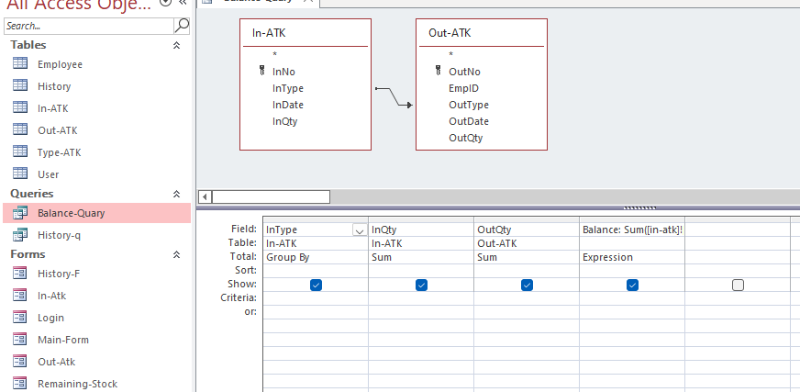Image resolution: width=800 pixels, height=392 pixels.
Task: Click the Expression total cell
Action: [x=633, y=257]
